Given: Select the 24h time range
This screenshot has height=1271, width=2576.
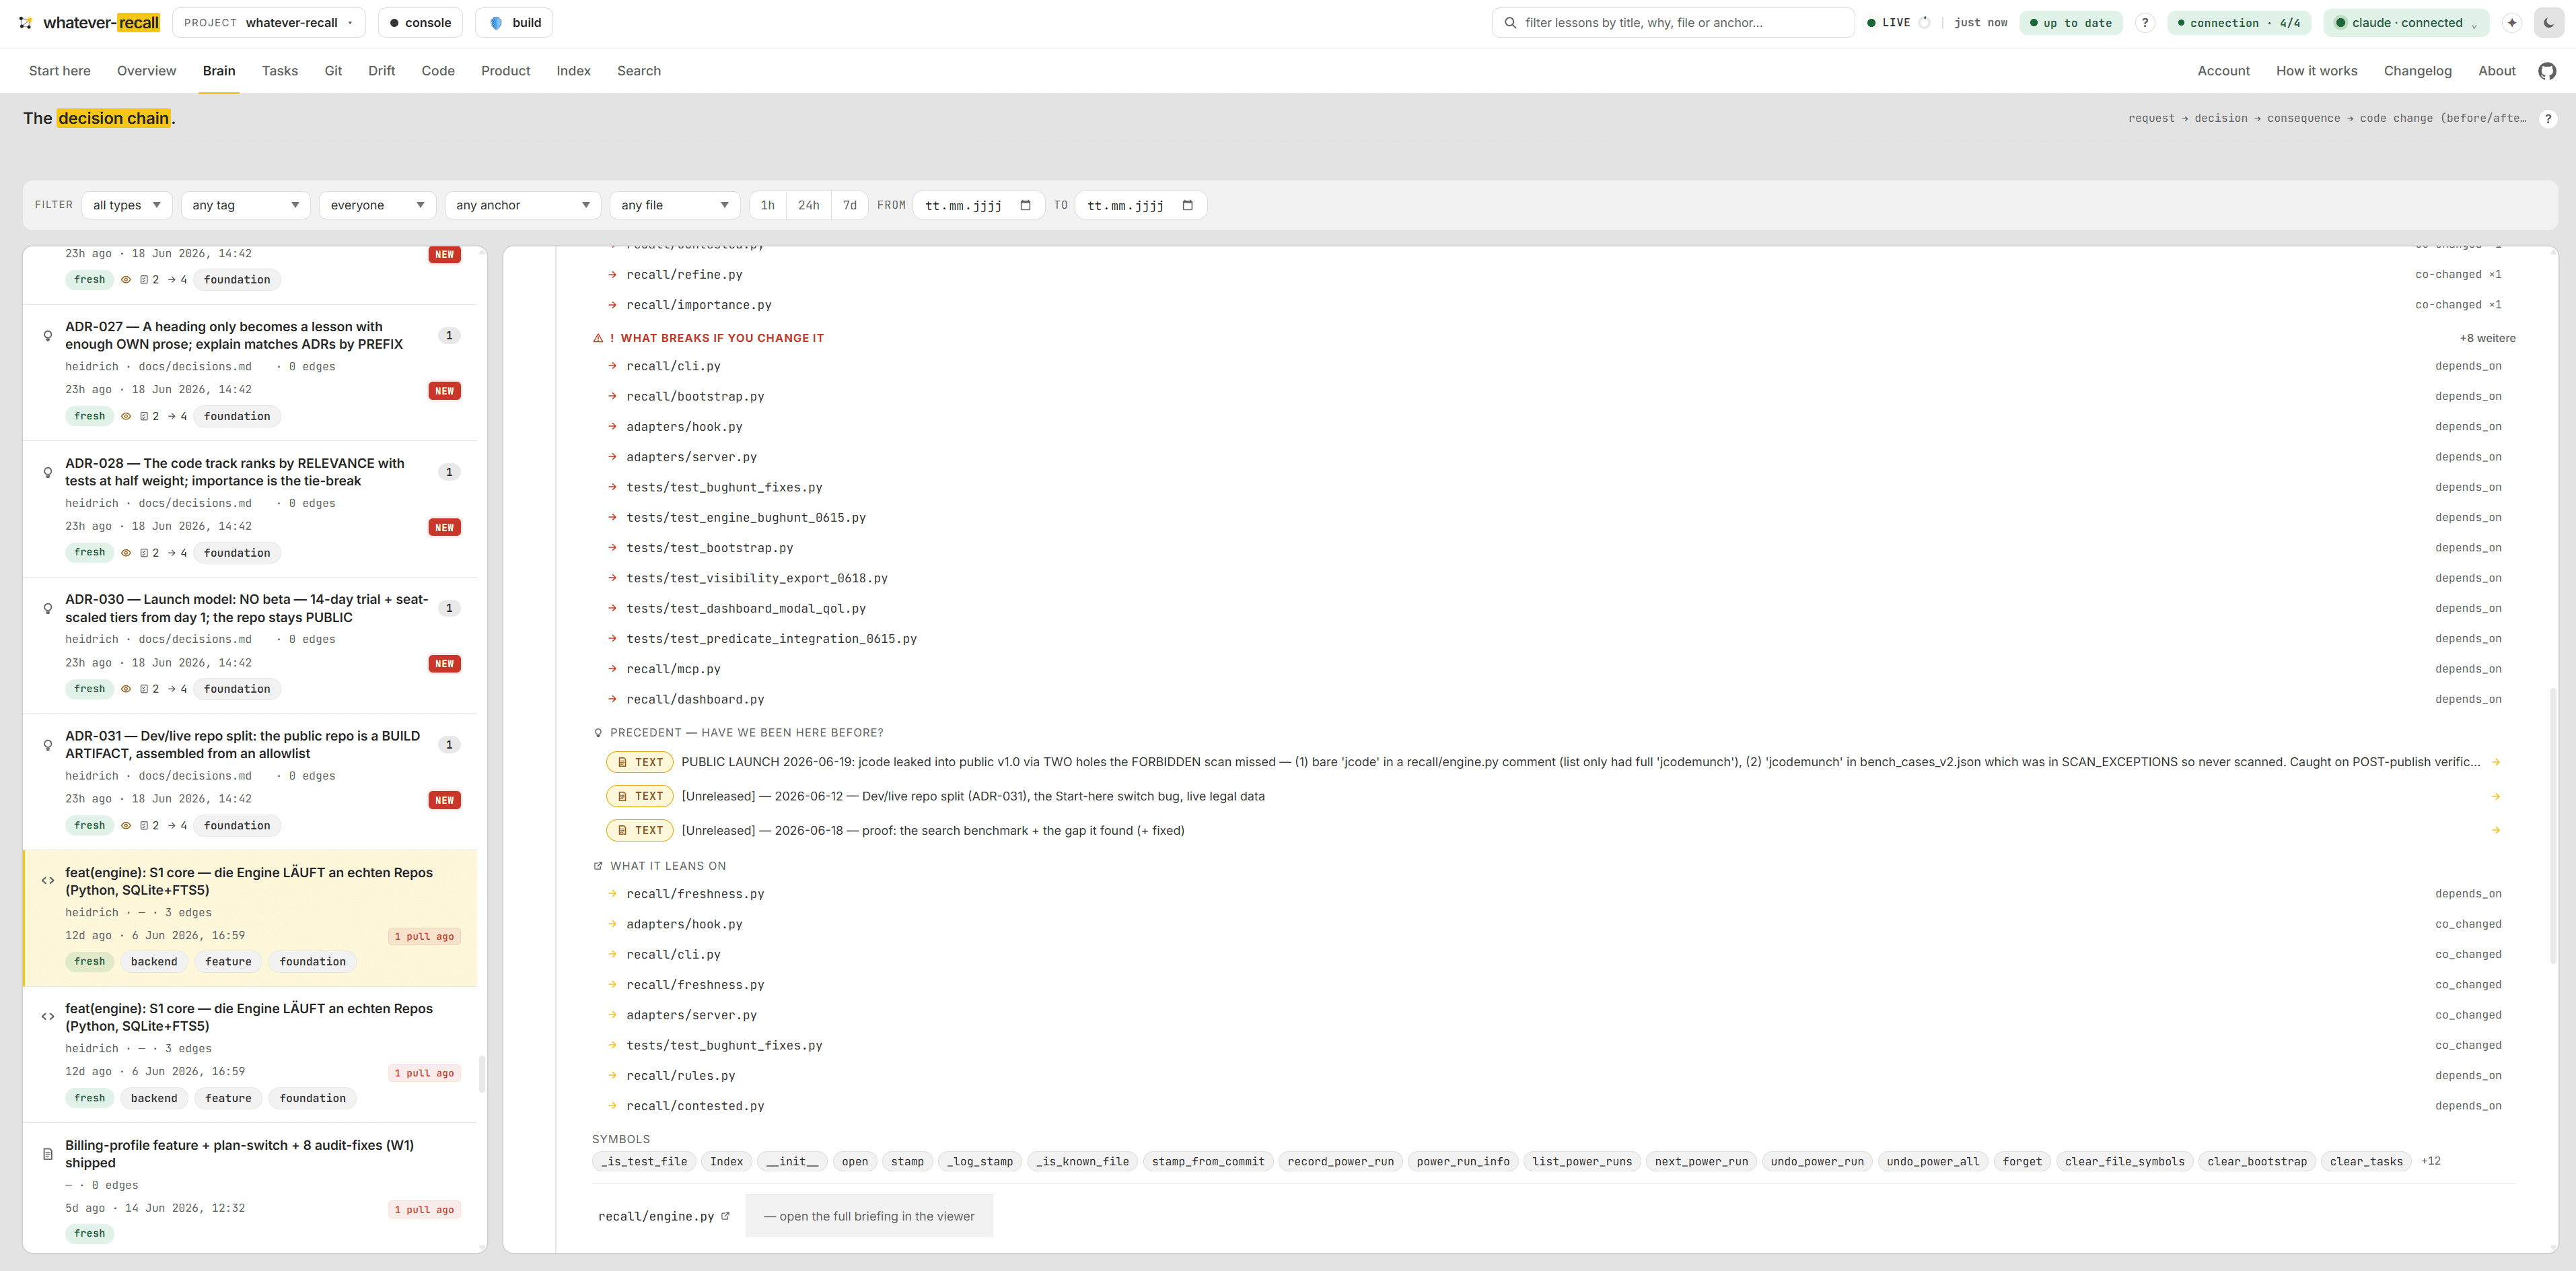Looking at the screenshot, I should tap(809, 205).
